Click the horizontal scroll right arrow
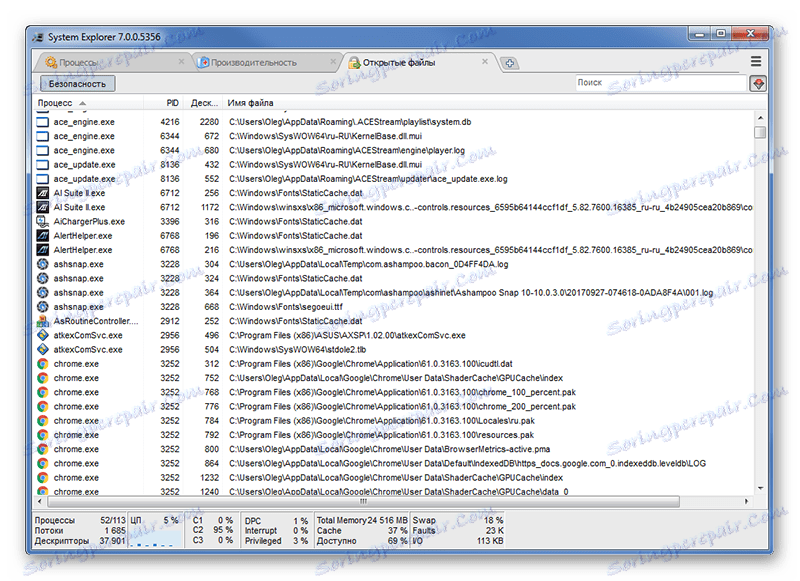This screenshot has width=800, height=581. tap(746, 502)
